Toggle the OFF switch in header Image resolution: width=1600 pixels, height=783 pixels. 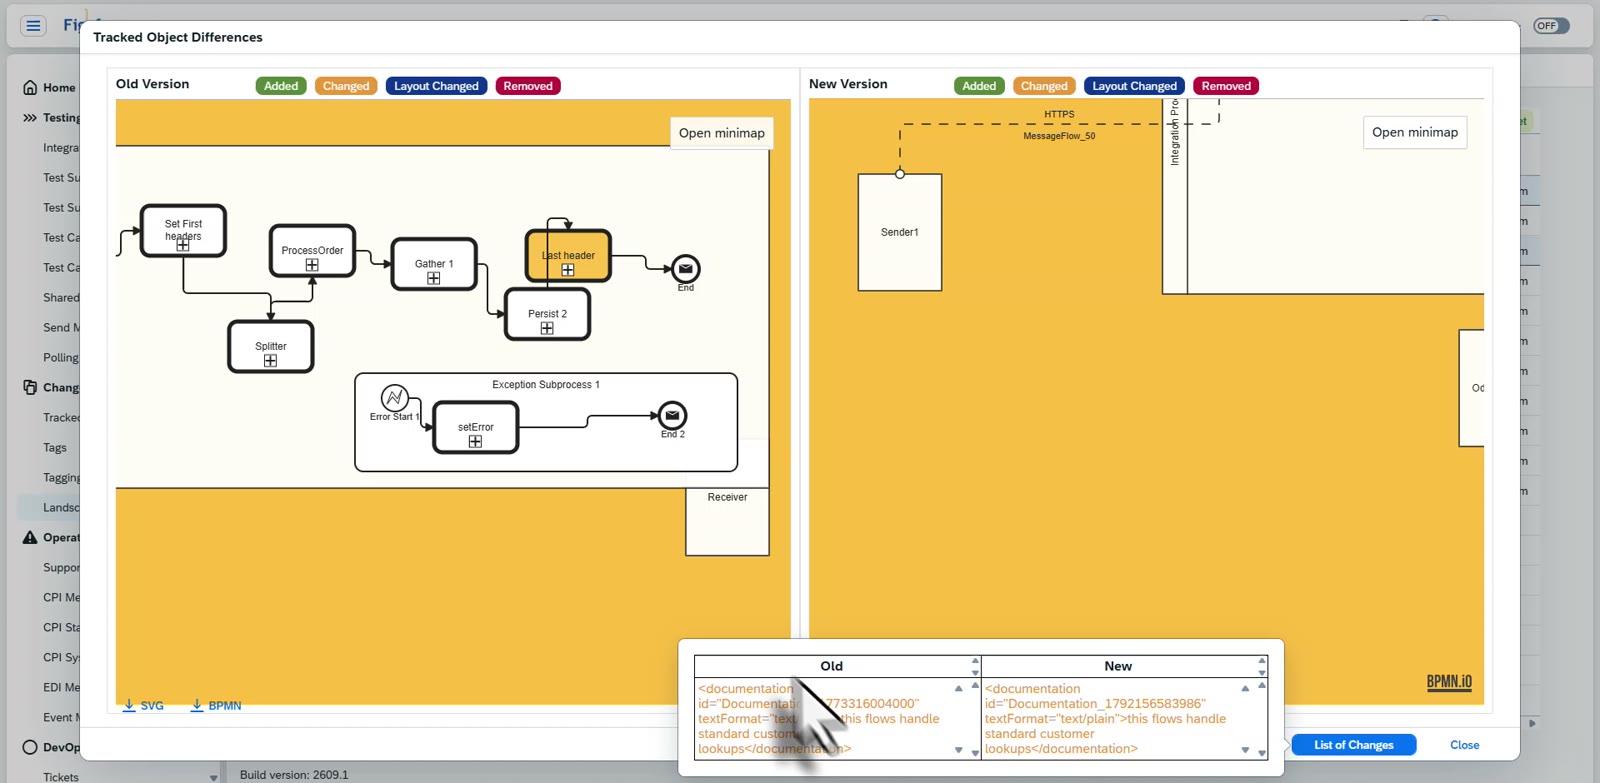point(1551,26)
